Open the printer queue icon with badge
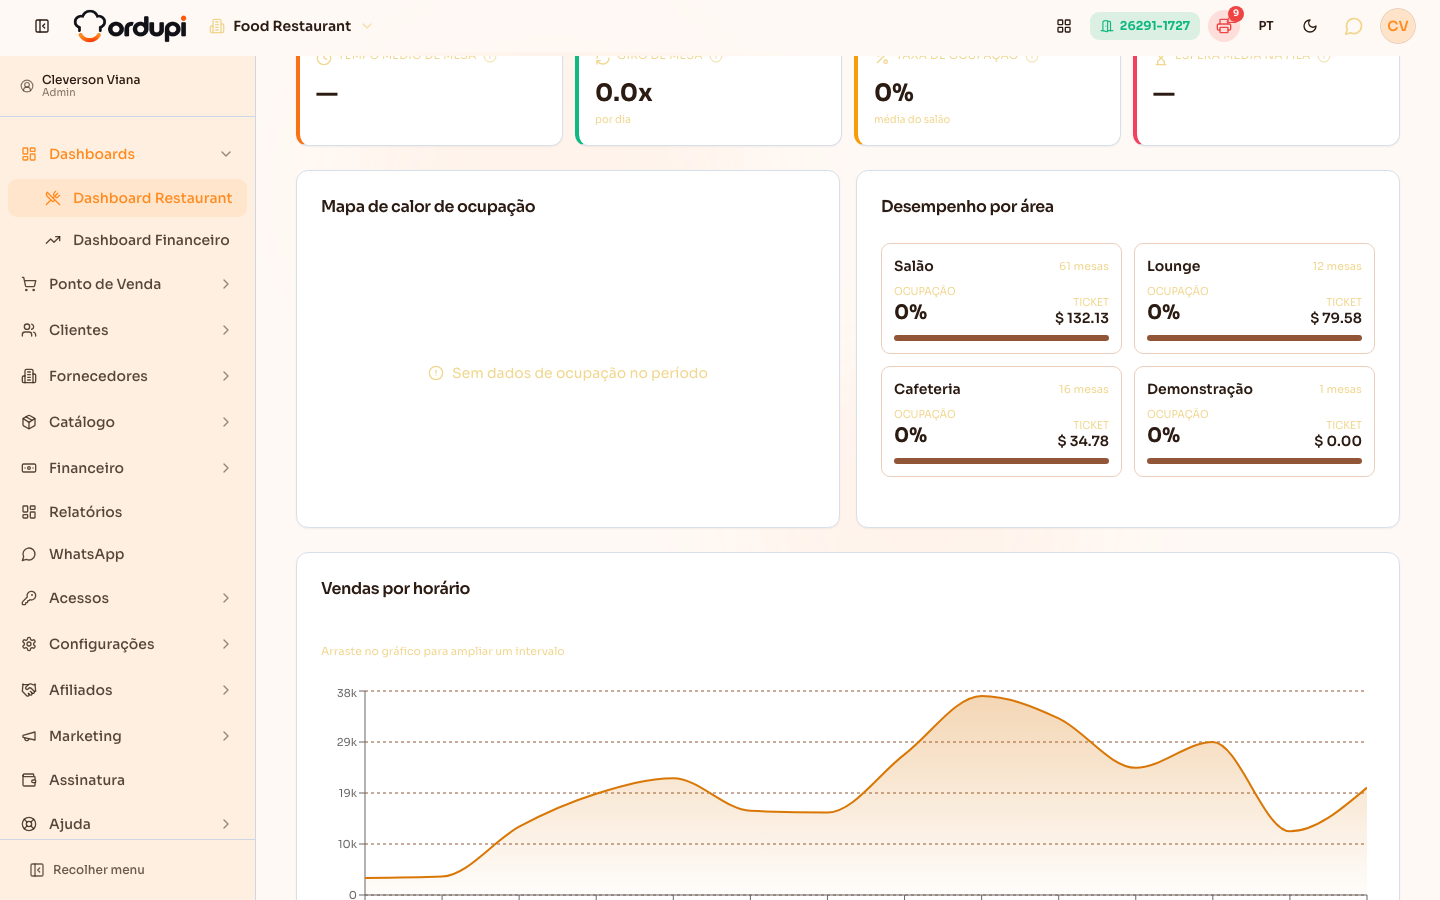This screenshot has height=900, width=1440. [1224, 26]
